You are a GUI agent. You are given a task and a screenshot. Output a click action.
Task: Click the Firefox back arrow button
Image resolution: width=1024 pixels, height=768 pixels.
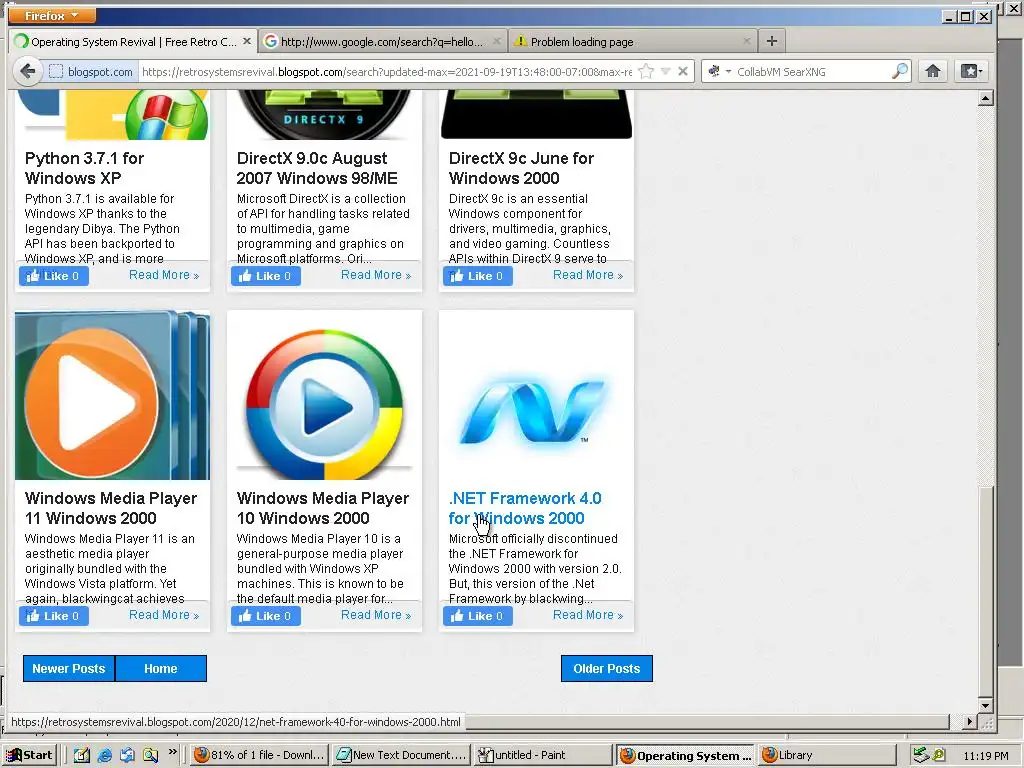[x=27, y=71]
